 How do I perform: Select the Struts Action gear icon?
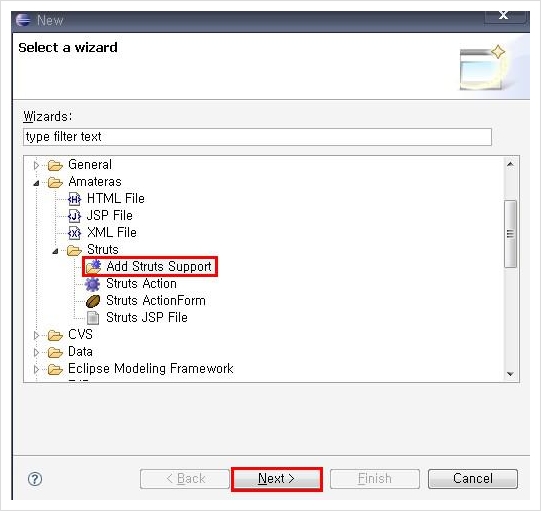tap(92, 284)
